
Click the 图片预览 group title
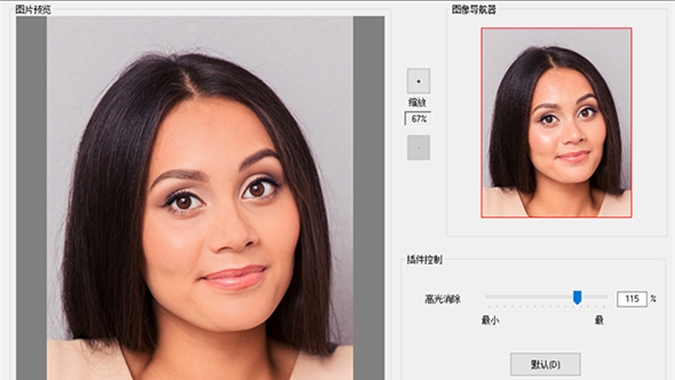pyautogui.click(x=33, y=9)
